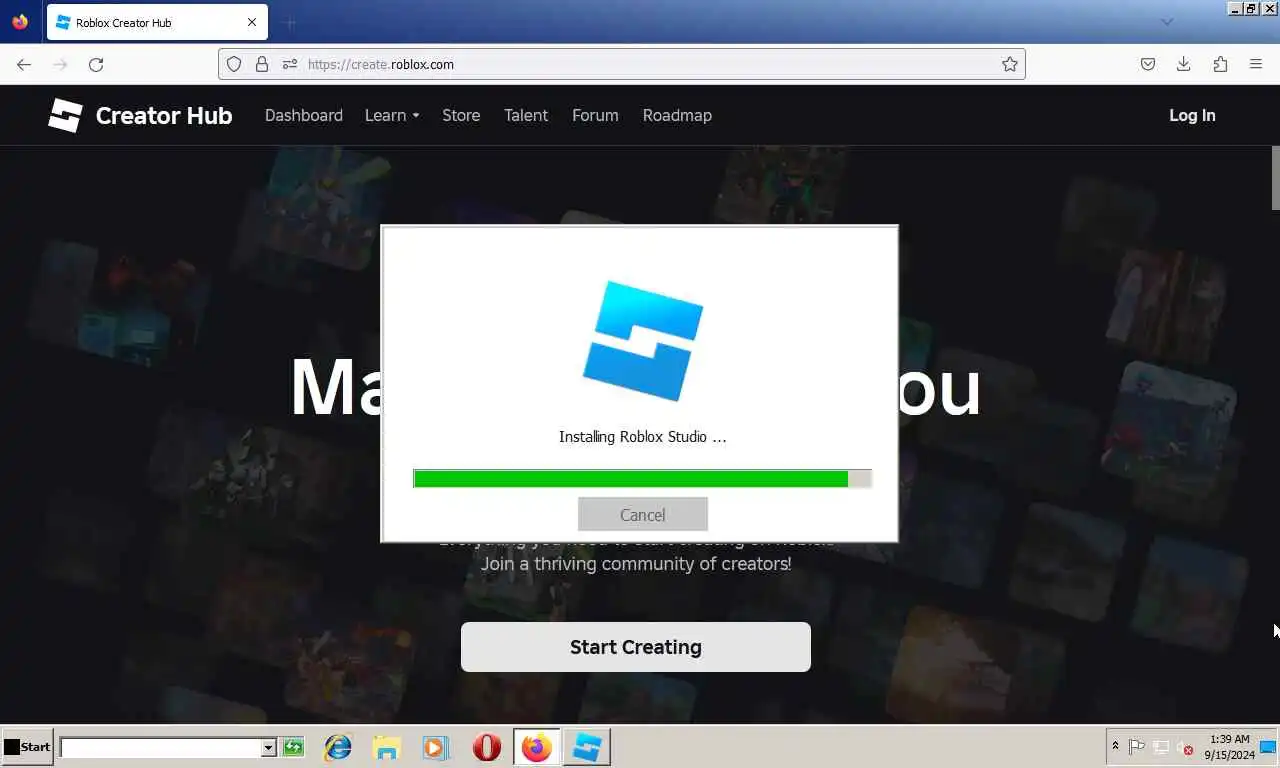This screenshot has height=768, width=1280.
Task: Click the create.roblox.com address bar
Action: (622, 64)
